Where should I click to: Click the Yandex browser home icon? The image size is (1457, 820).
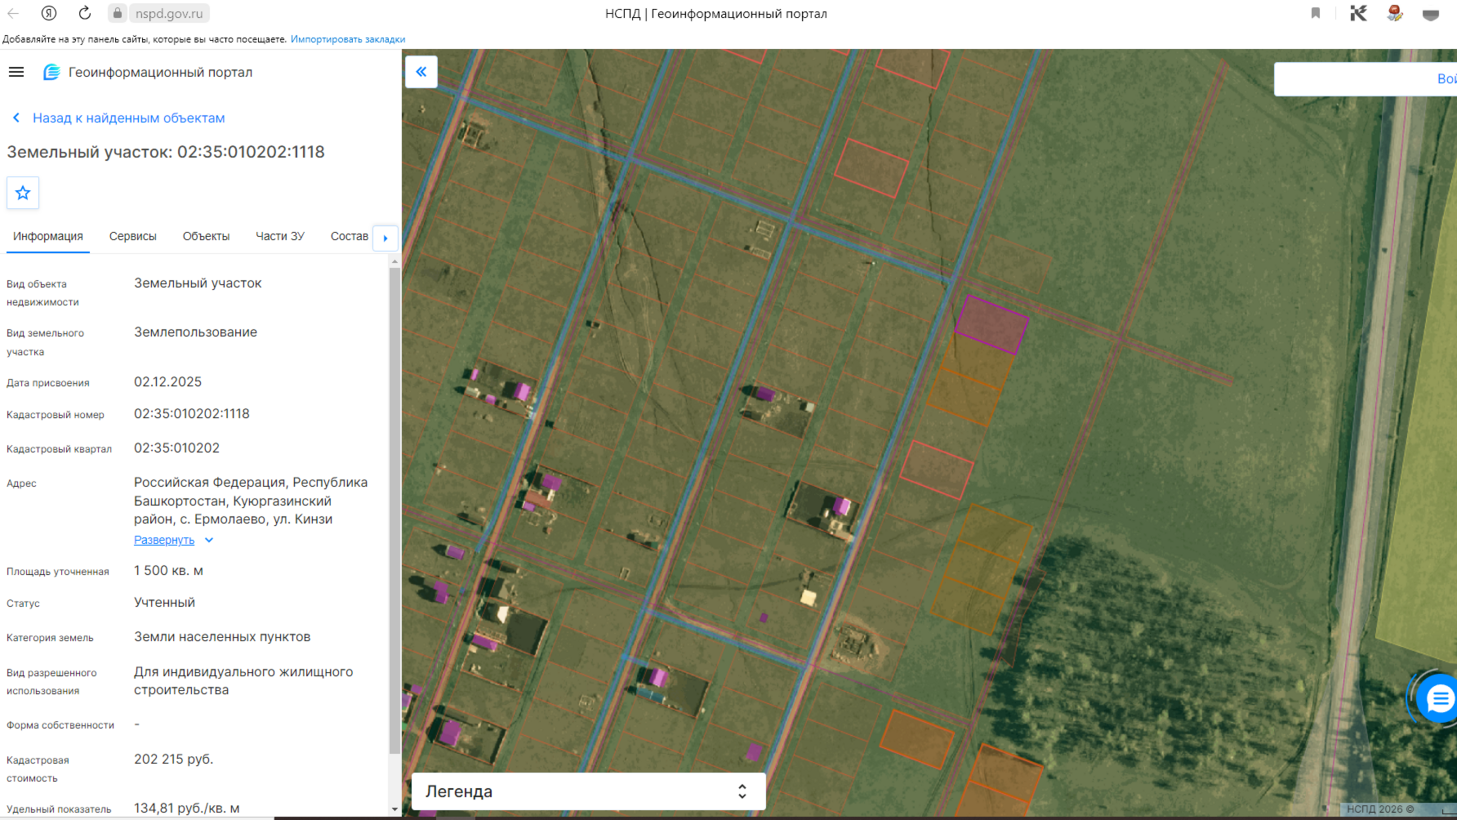click(x=49, y=13)
